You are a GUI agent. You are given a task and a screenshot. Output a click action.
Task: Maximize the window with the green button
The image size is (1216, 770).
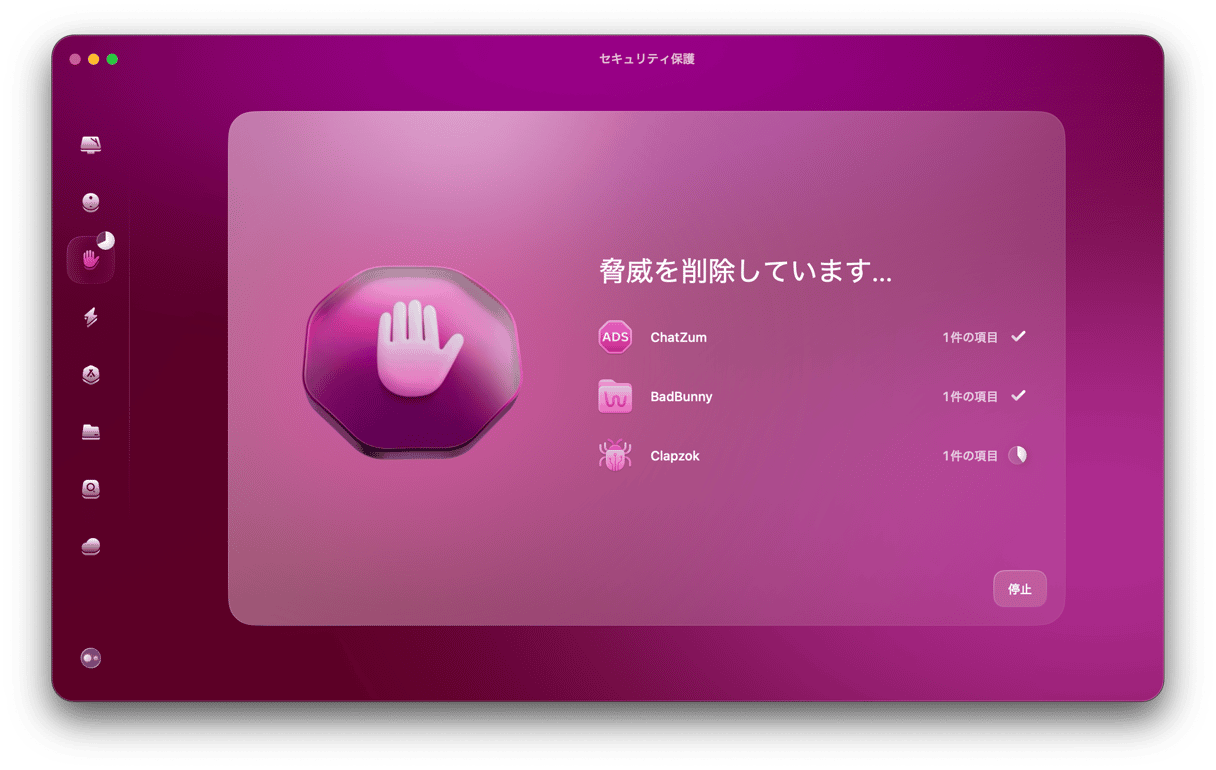tap(112, 59)
